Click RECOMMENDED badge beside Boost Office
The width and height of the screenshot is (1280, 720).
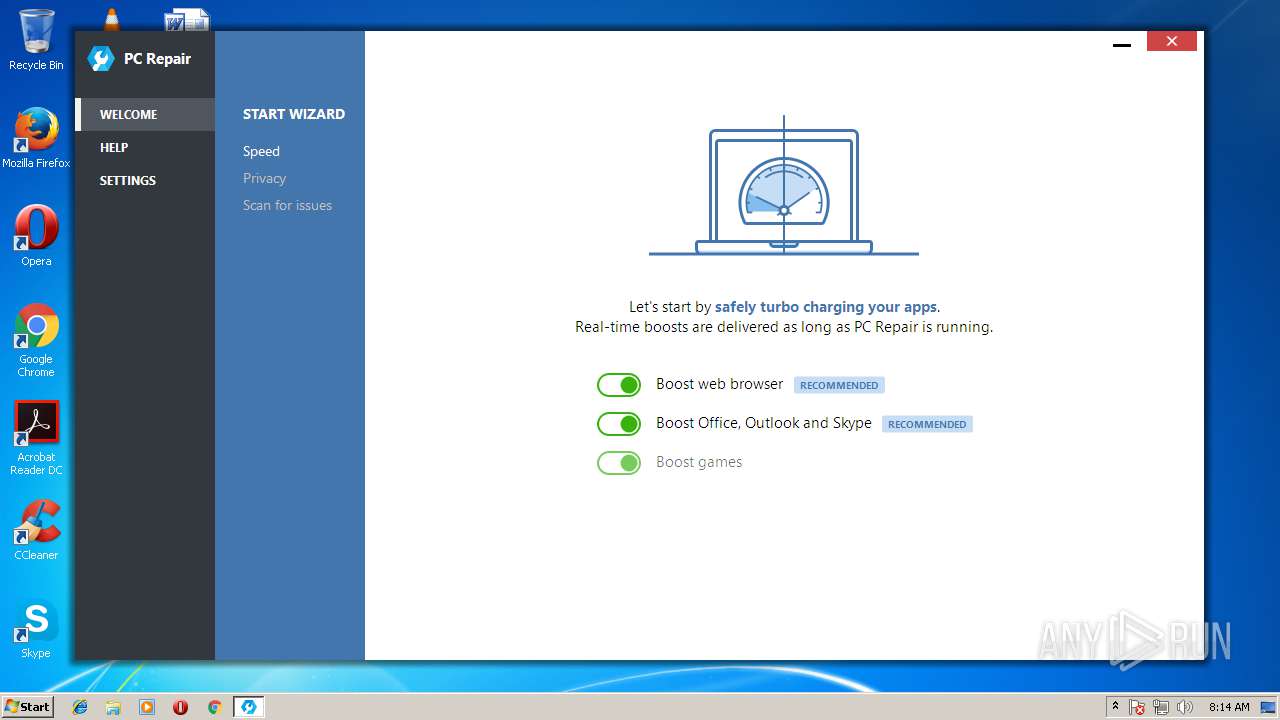coord(927,424)
